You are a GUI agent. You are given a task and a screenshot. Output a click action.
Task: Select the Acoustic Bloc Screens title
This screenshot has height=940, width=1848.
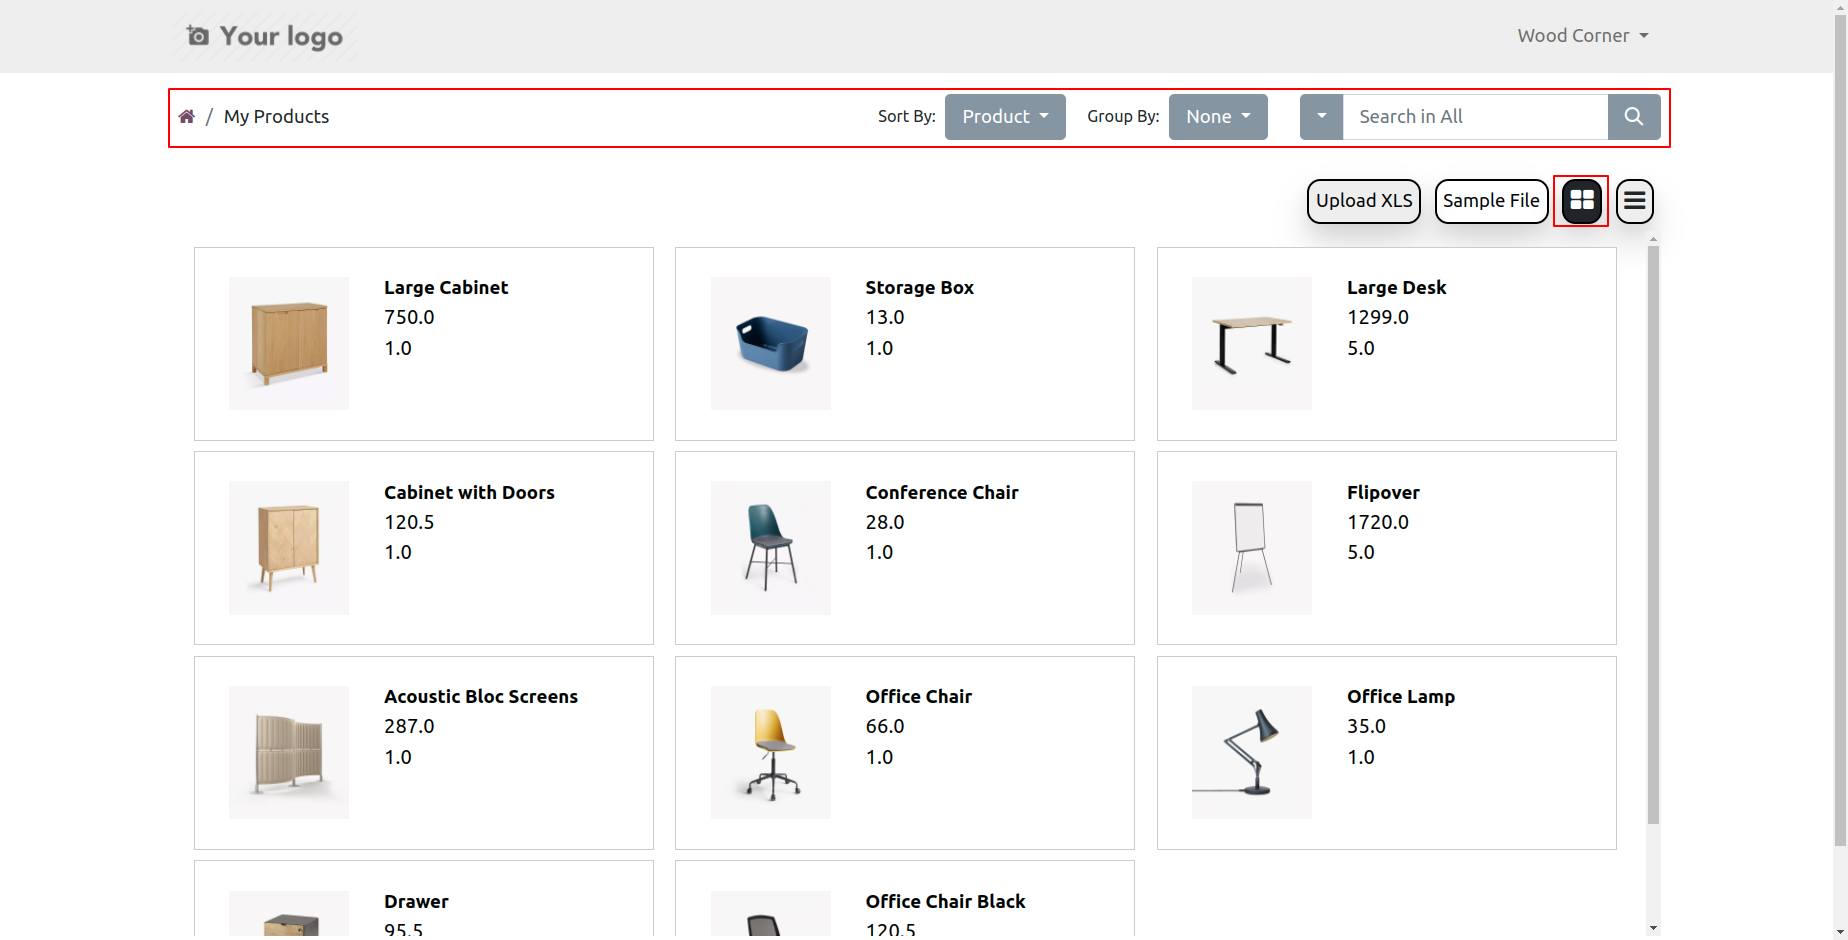481,697
